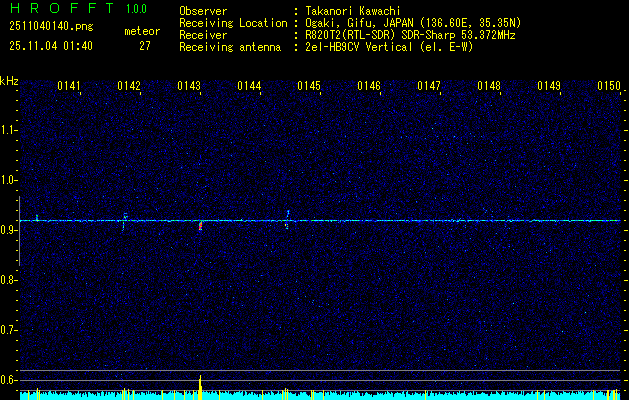Click the Receiving antenna label
Image resolution: width=629 pixels, height=400 pixels.
230,47
